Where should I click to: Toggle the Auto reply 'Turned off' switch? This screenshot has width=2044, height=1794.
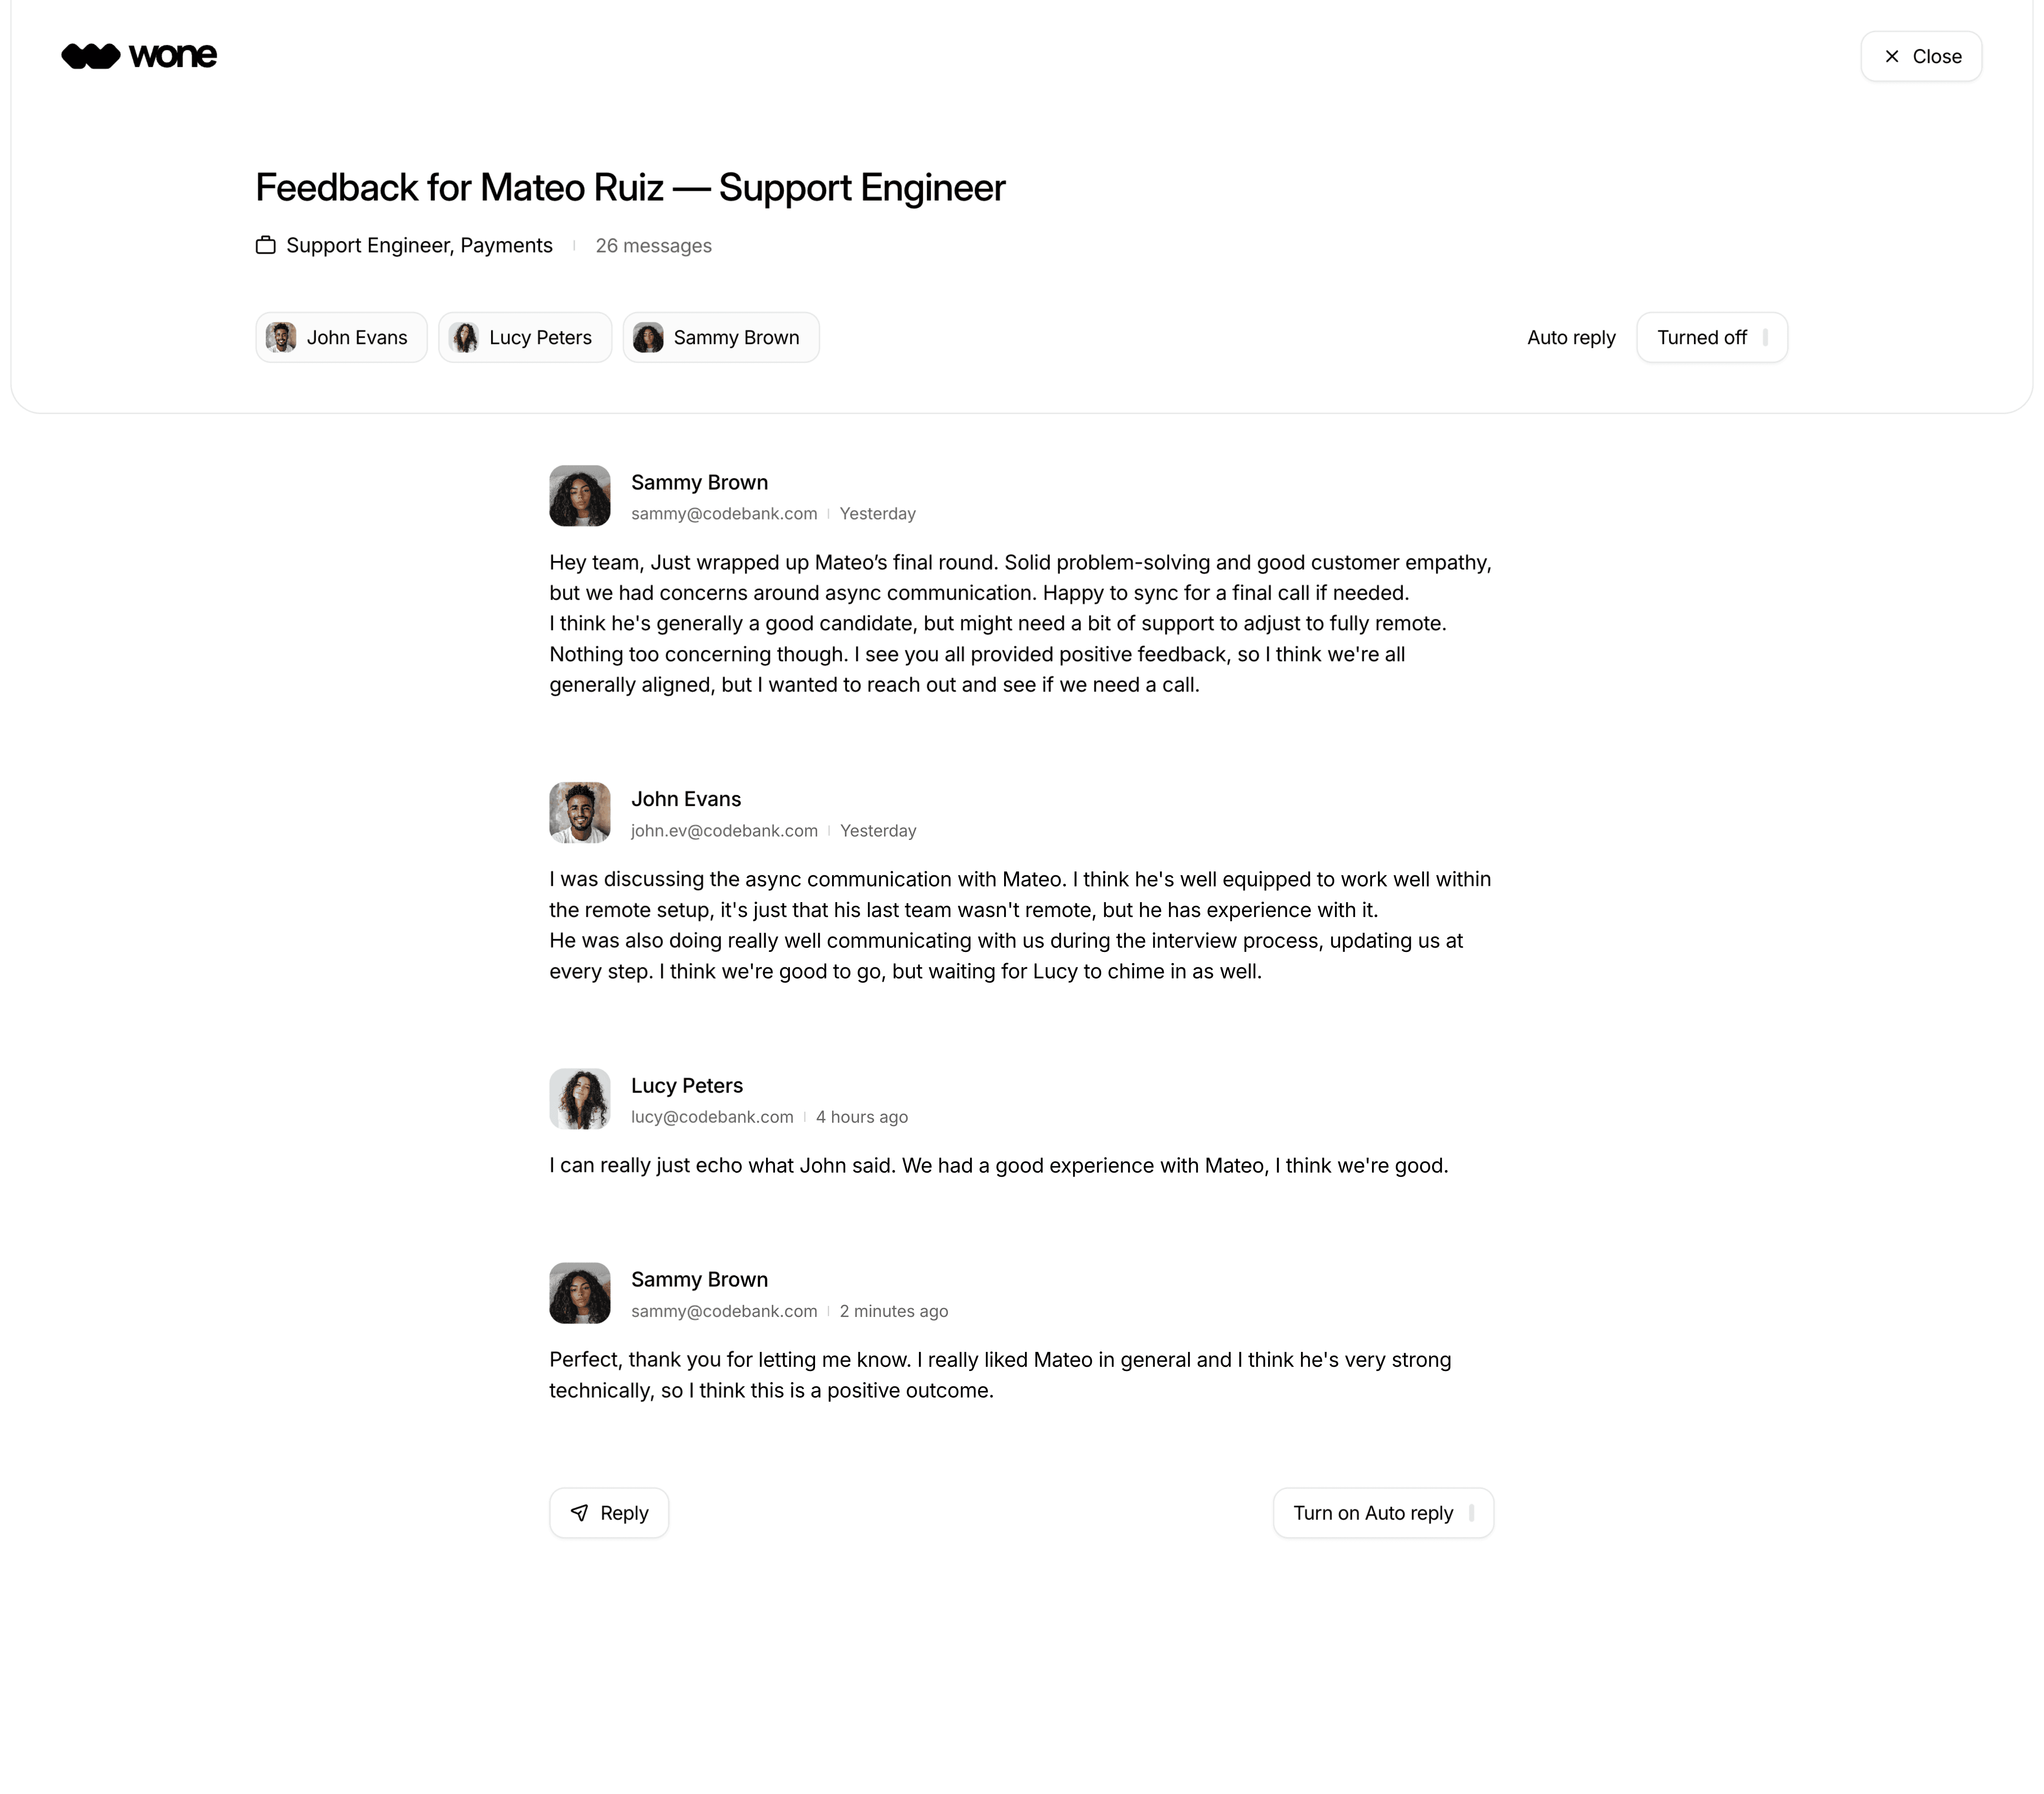click(1712, 337)
